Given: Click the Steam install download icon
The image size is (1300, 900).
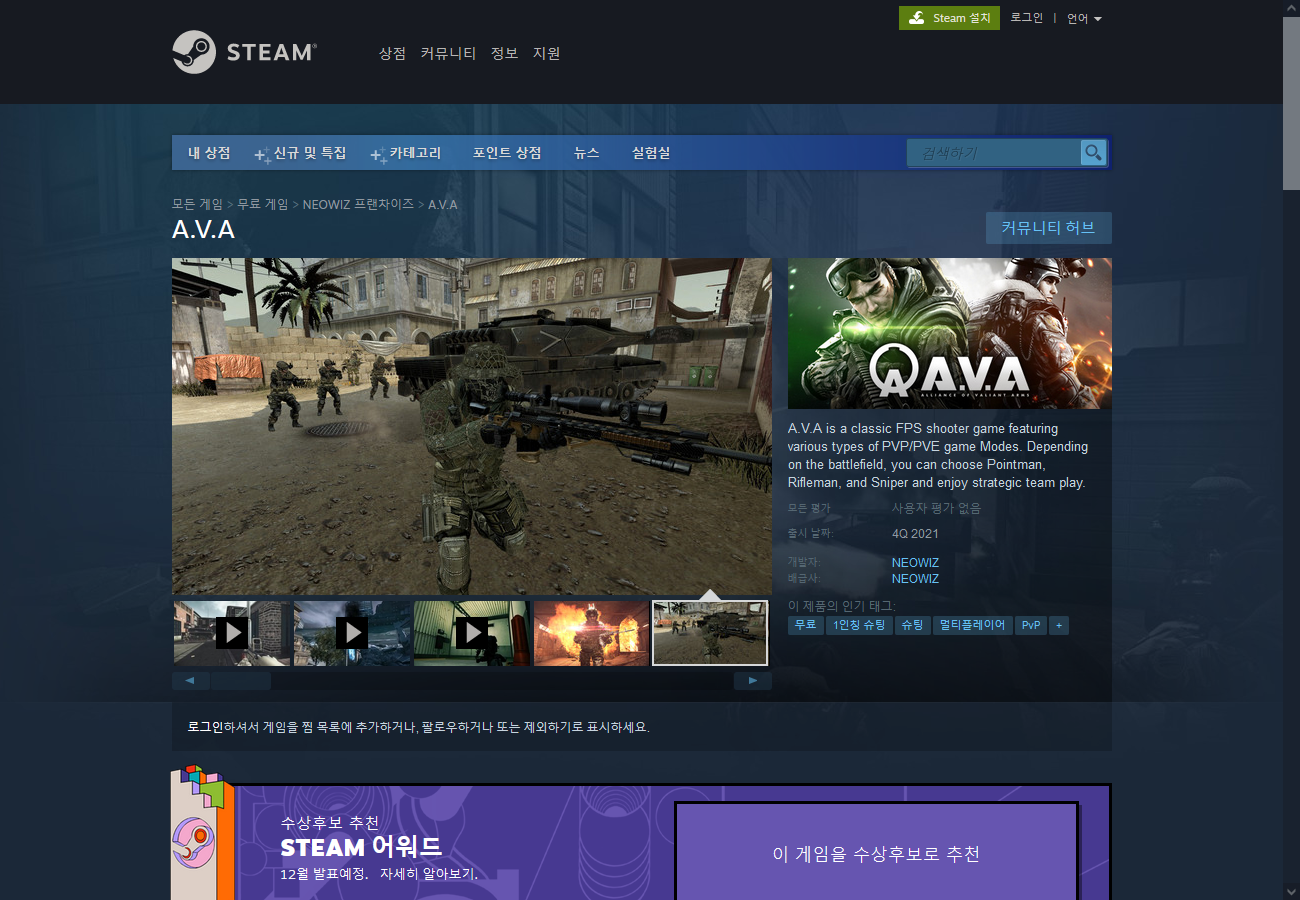Looking at the screenshot, I should pos(916,18).
